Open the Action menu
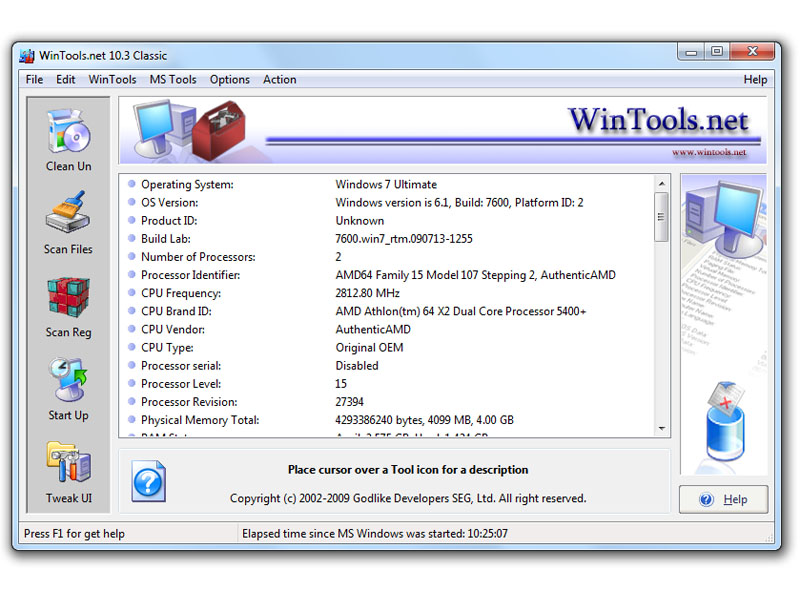The width and height of the screenshot is (800, 600). click(280, 80)
